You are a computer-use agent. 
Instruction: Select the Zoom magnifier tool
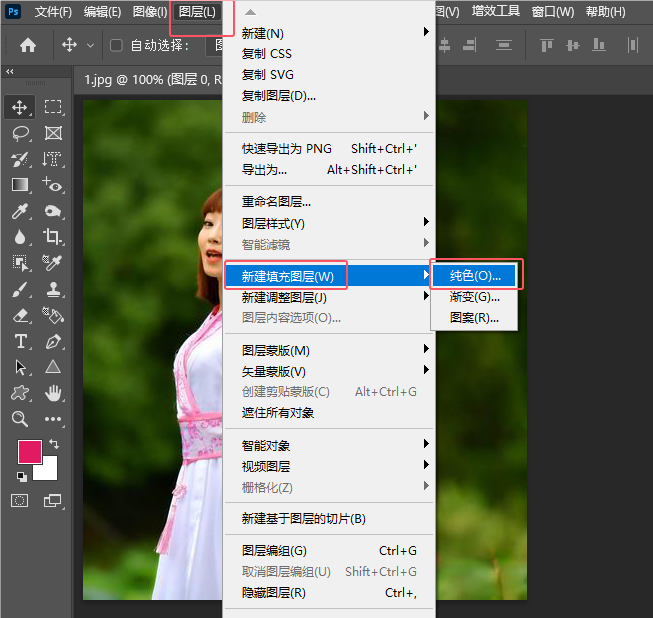[20, 419]
